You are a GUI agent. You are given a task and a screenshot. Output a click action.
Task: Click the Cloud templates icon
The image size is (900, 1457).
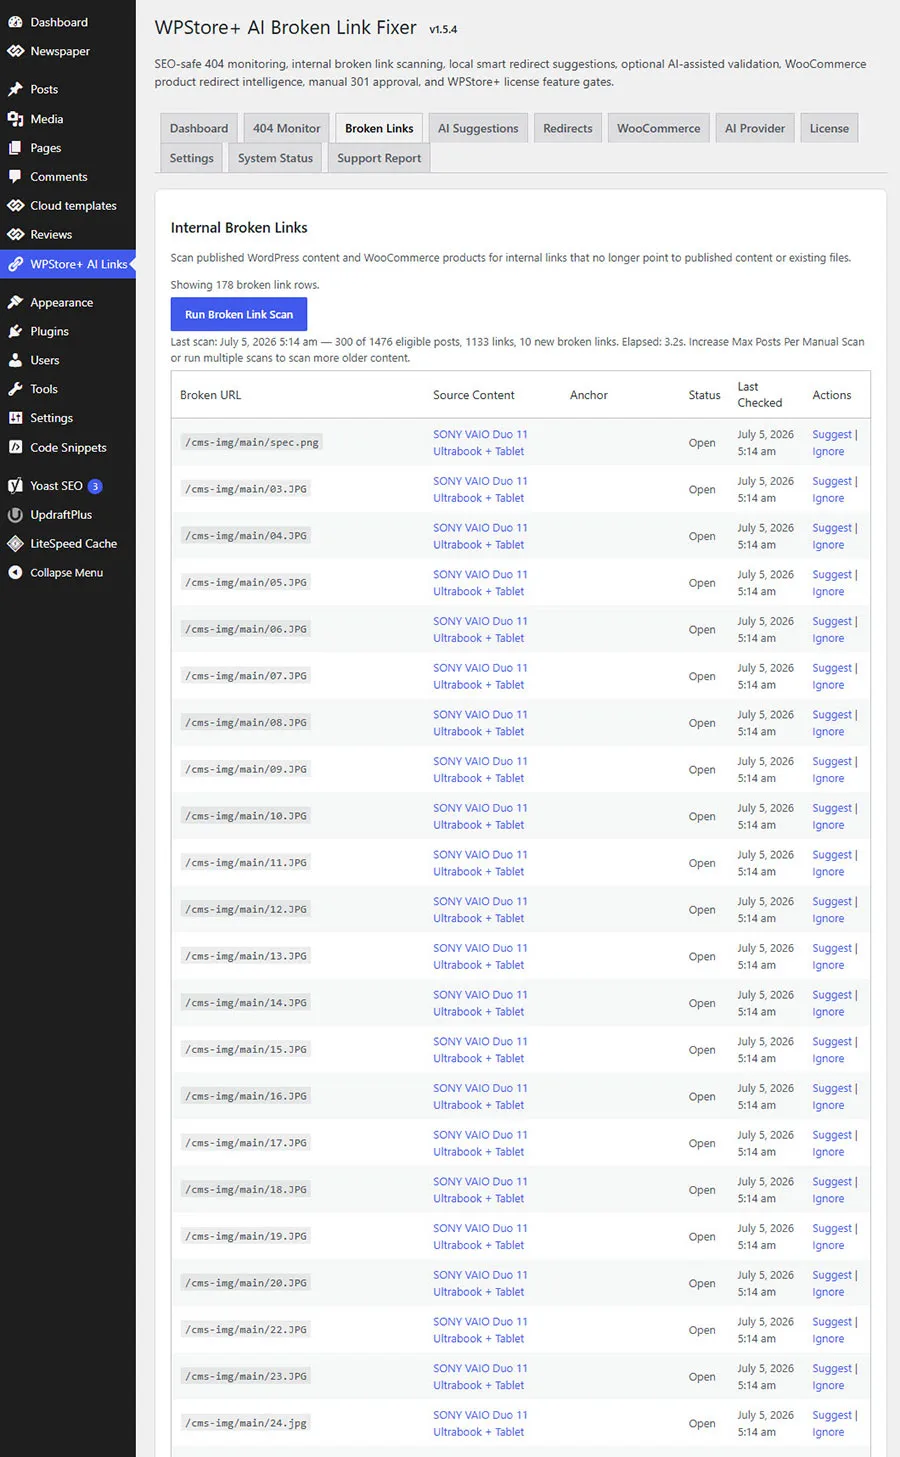click(15, 205)
